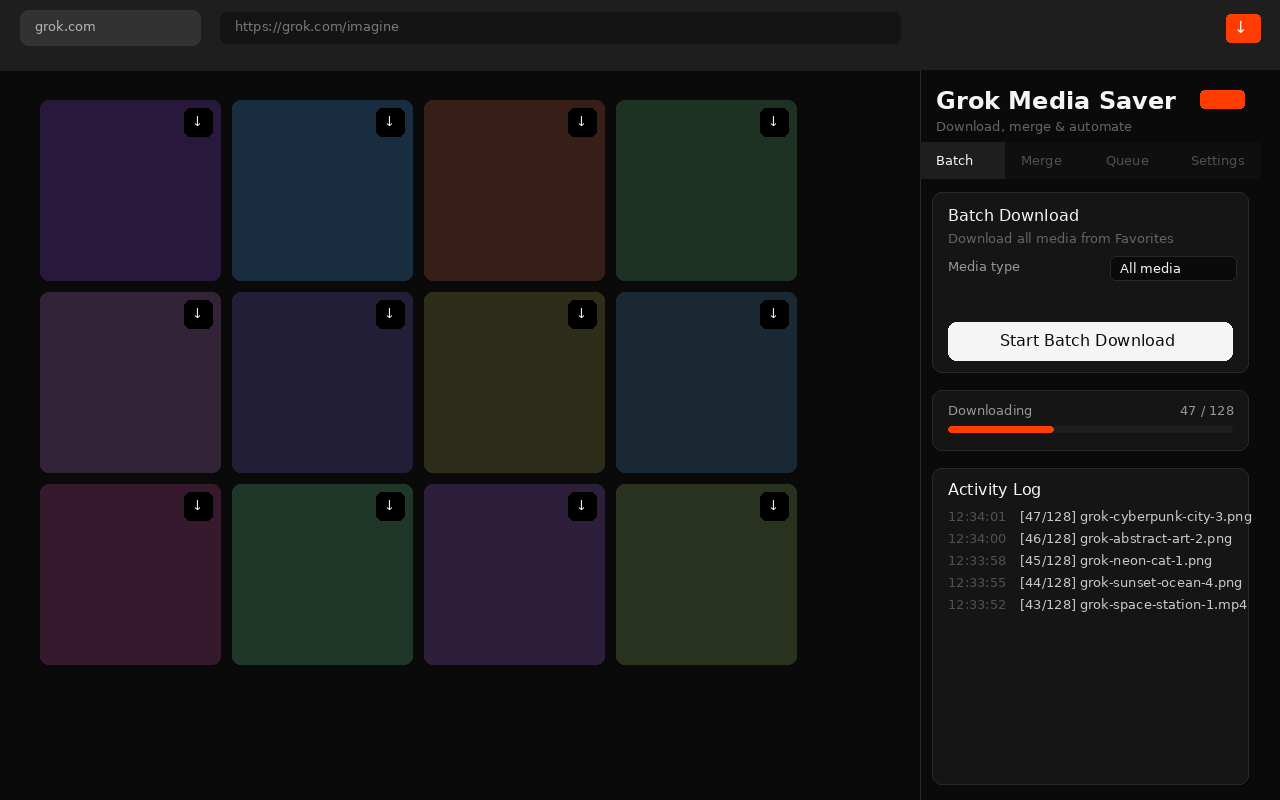Click the orange extension download icon in the browser toolbar
The width and height of the screenshot is (1280, 800).
1243,28
